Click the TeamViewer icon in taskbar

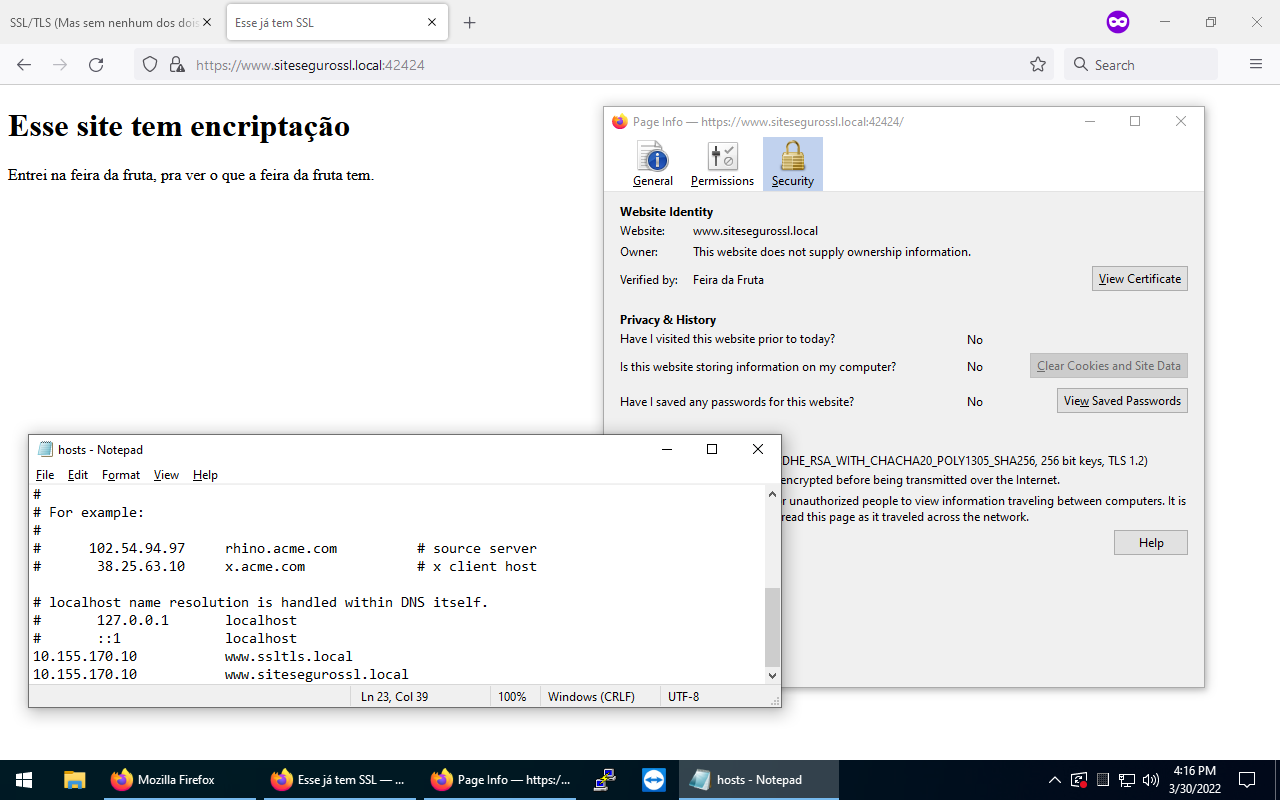pos(654,780)
